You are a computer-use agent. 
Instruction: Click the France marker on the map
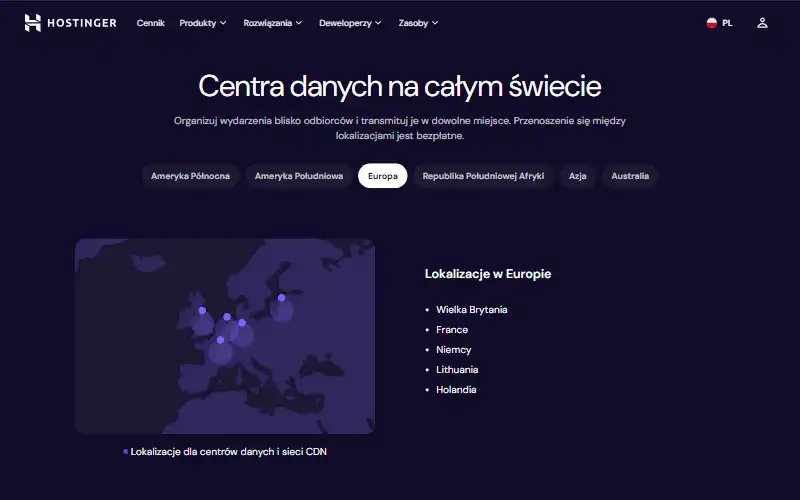point(220,340)
